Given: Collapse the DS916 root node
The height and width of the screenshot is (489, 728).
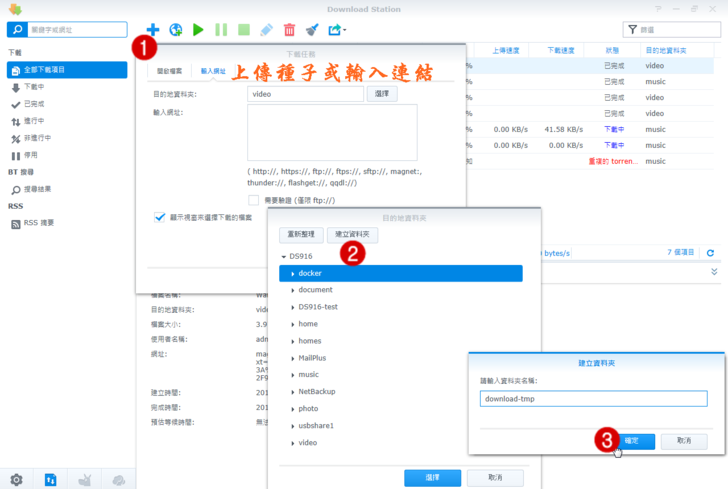Looking at the screenshot, I should point(284,257).
